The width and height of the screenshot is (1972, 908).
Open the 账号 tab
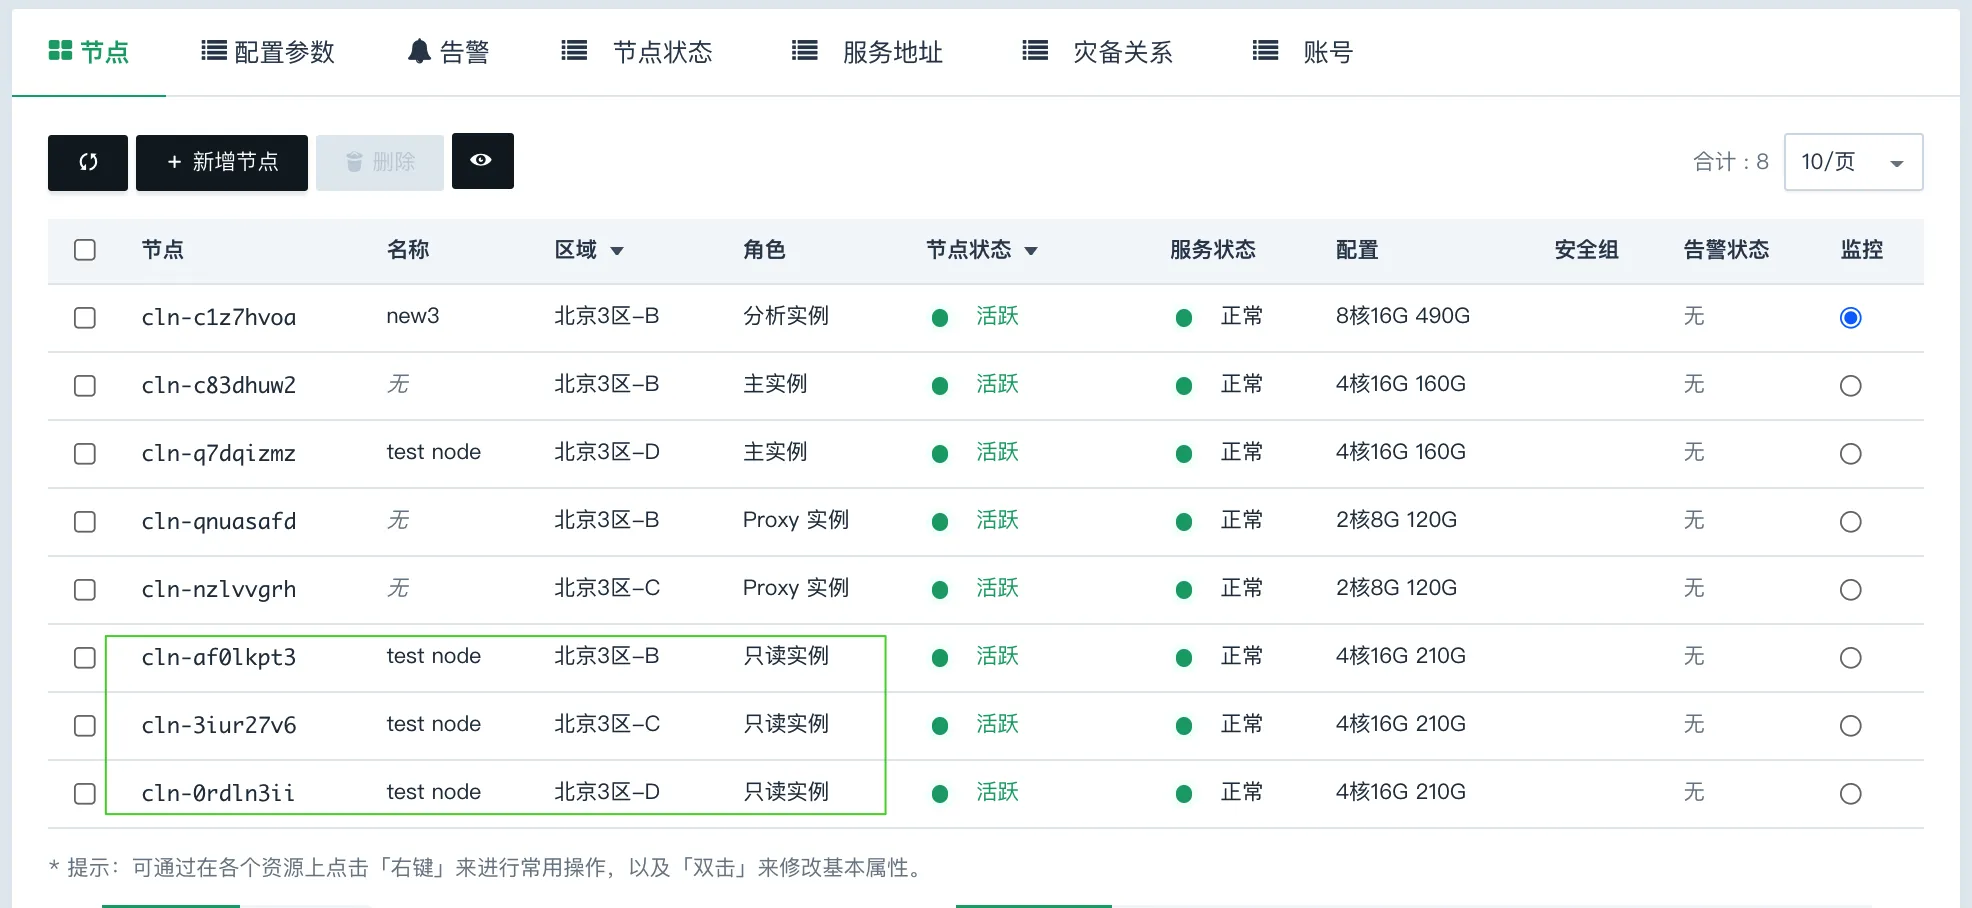(1327, 52)
